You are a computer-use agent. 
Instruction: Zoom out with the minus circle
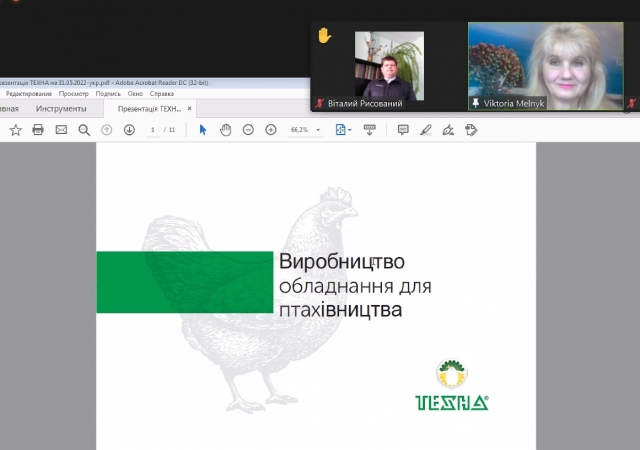(248, 130)
